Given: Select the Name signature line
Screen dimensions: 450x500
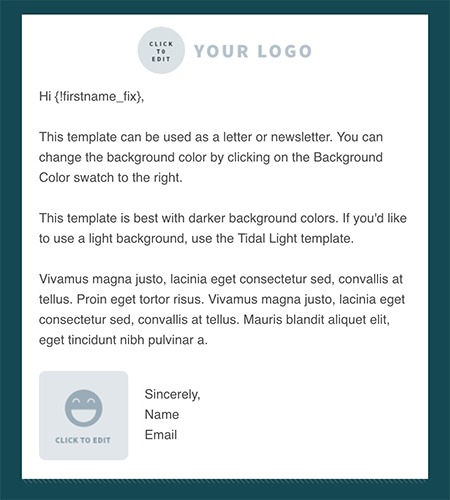Looking at the screenshot, I should [162, 415].
